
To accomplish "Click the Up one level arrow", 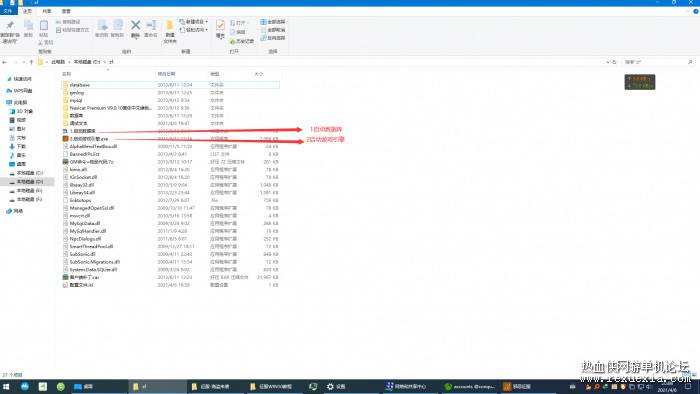I will pos(31,62).
